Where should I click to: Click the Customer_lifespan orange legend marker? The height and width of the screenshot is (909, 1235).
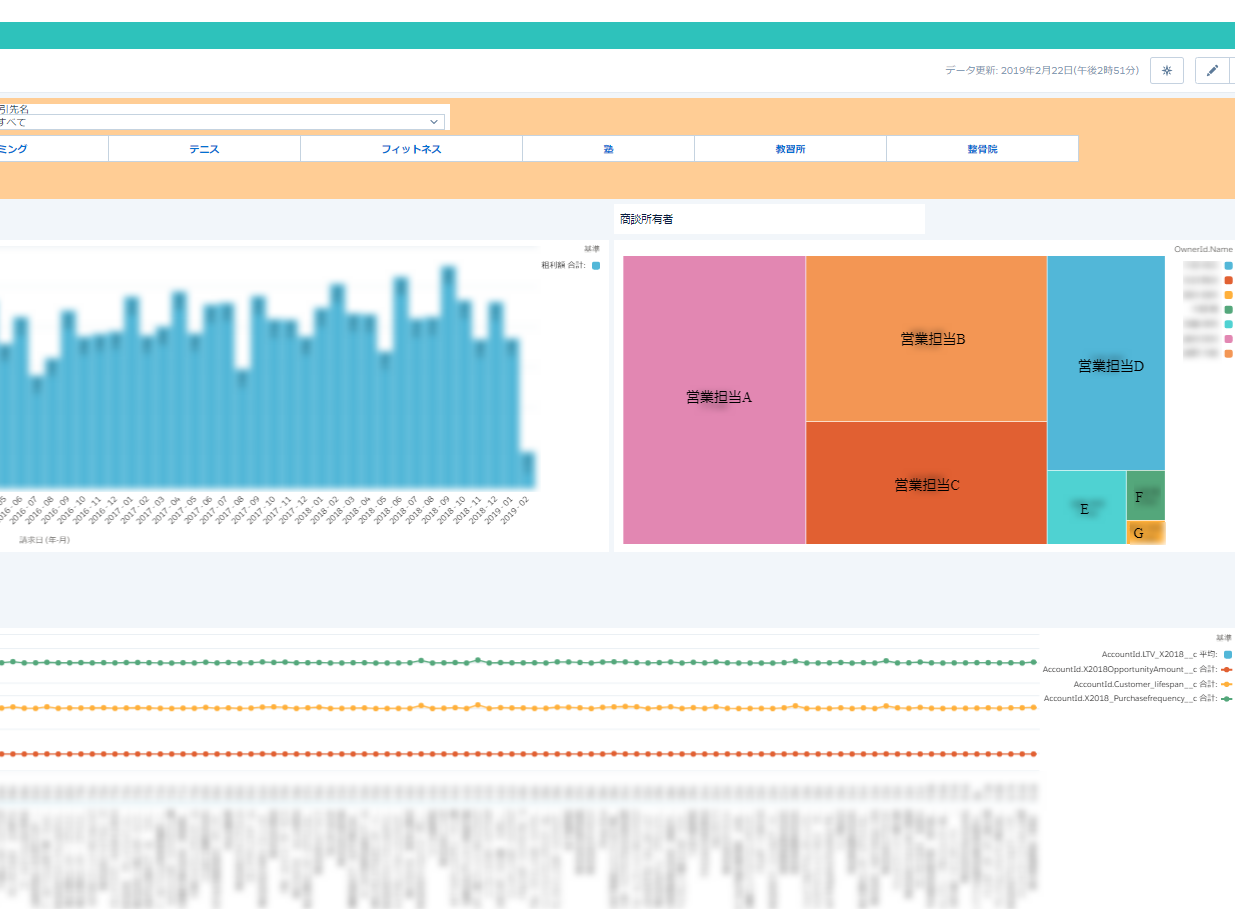coord(1227,684)
